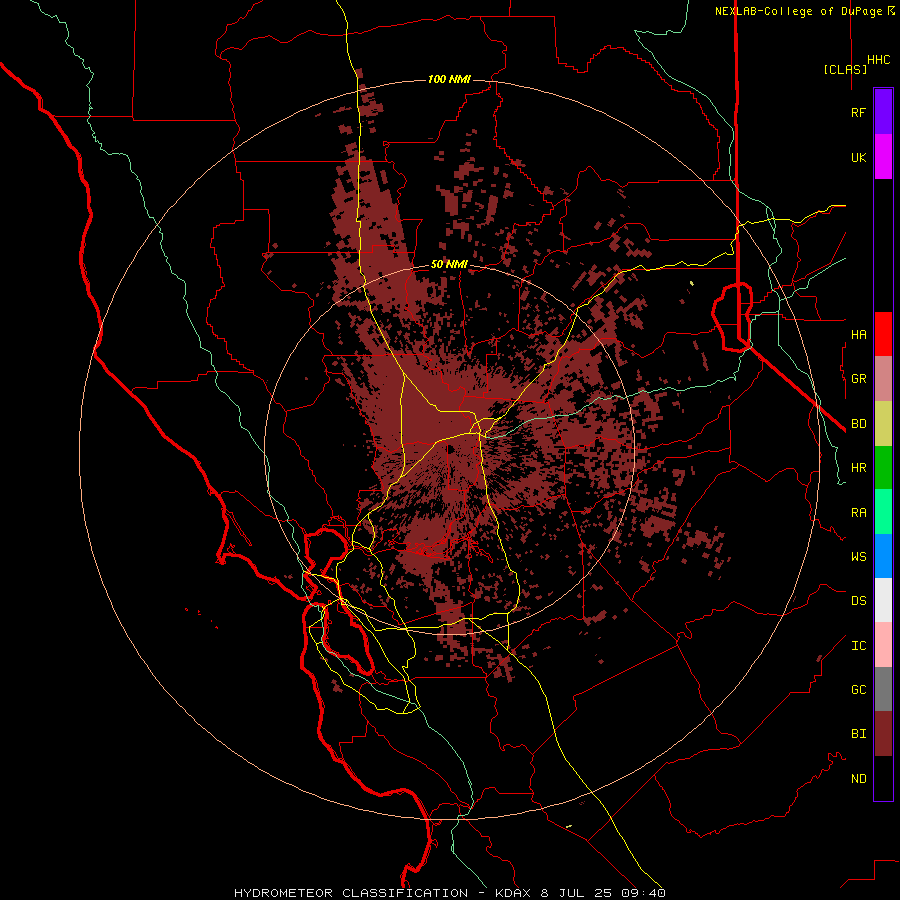Click the KDAX radar site identifier
The image size is (900, 900).
[514, 893]
